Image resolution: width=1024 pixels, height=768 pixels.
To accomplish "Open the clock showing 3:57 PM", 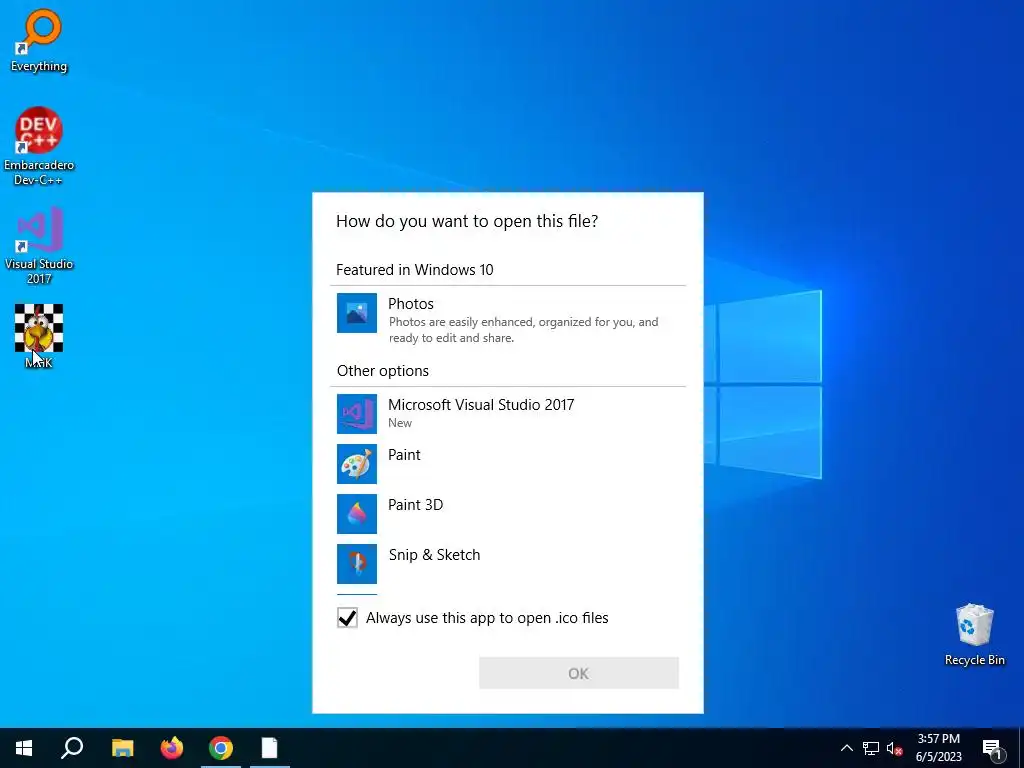I will [x=938, y=748].
